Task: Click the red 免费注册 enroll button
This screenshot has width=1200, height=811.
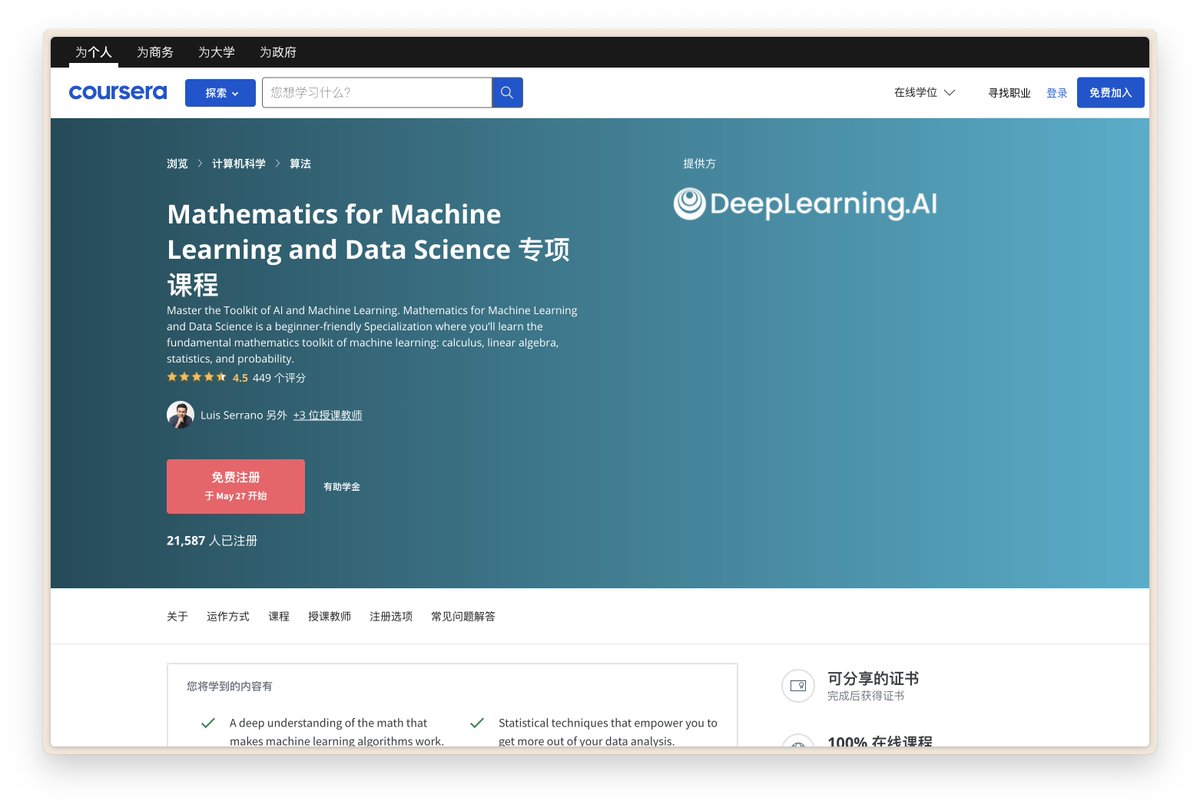Action: pyautogui.click(x=236, y=487)
